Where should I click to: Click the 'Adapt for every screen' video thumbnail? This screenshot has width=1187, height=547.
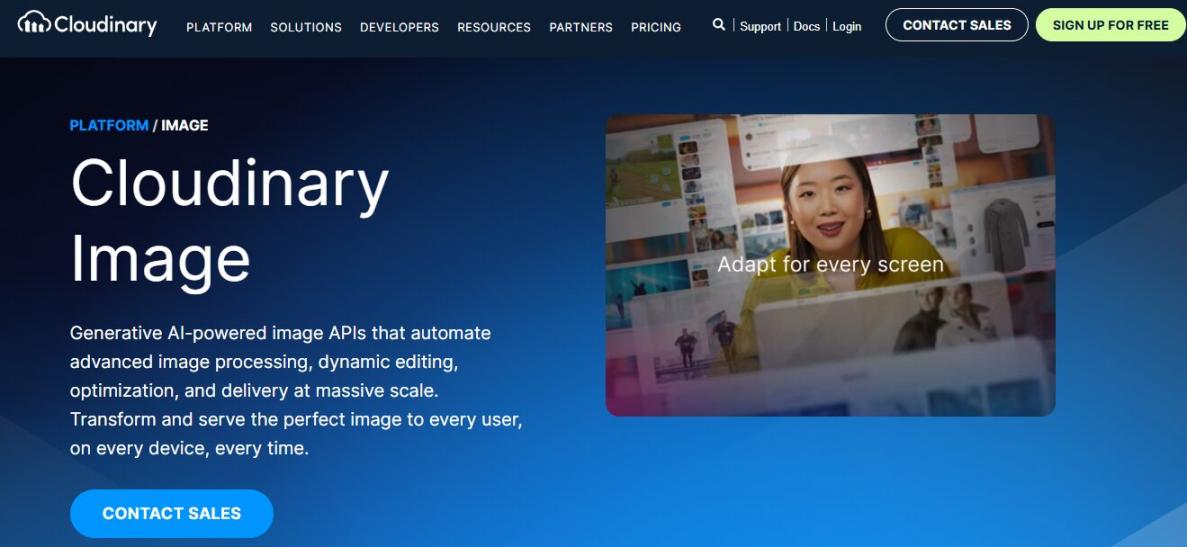click(x=830, y=265)
